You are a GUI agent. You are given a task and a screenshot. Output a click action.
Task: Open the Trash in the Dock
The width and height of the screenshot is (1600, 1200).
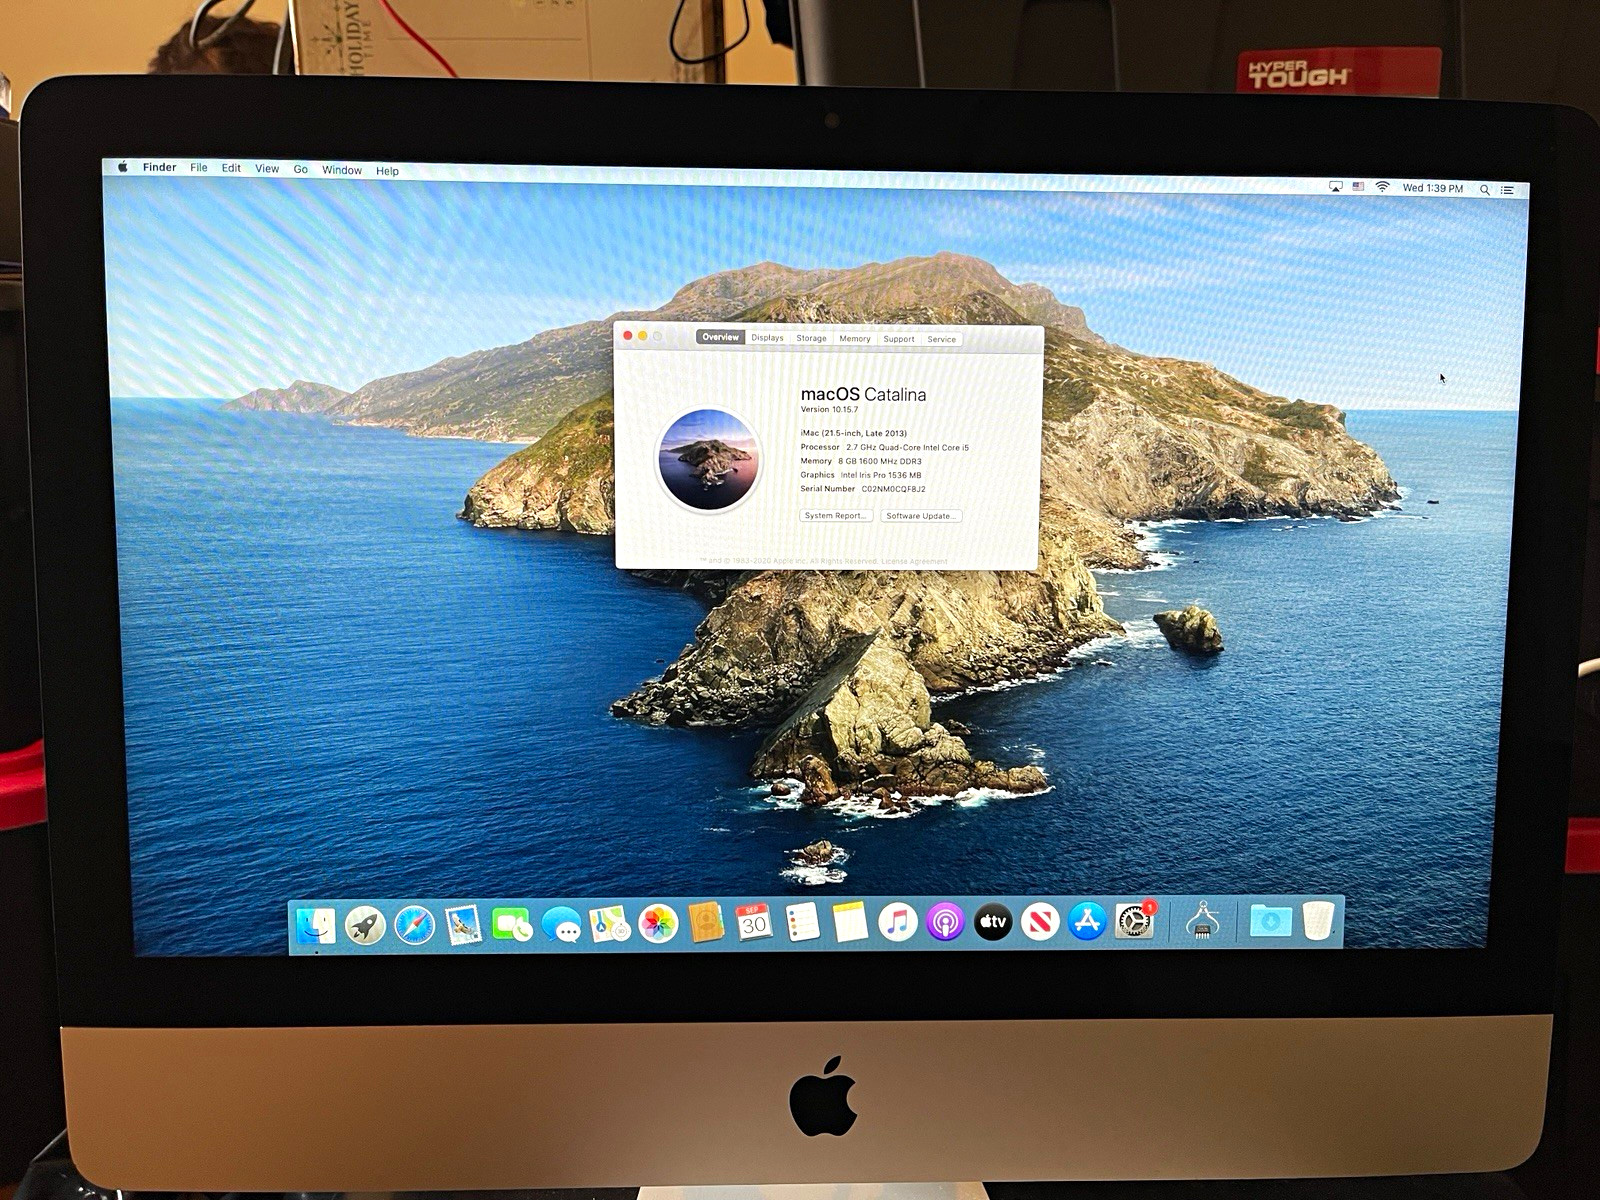(1318, 920)
